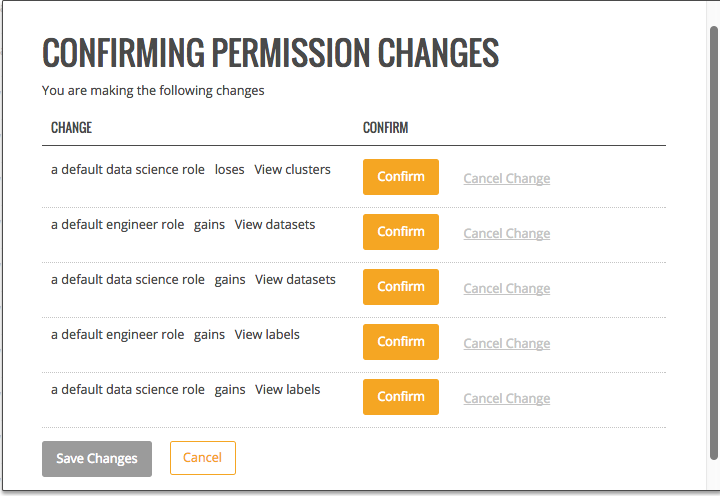This screenshot has height=496, width=720.
Task: Confirm engineer role gaining View datasets
Action: 400,232
